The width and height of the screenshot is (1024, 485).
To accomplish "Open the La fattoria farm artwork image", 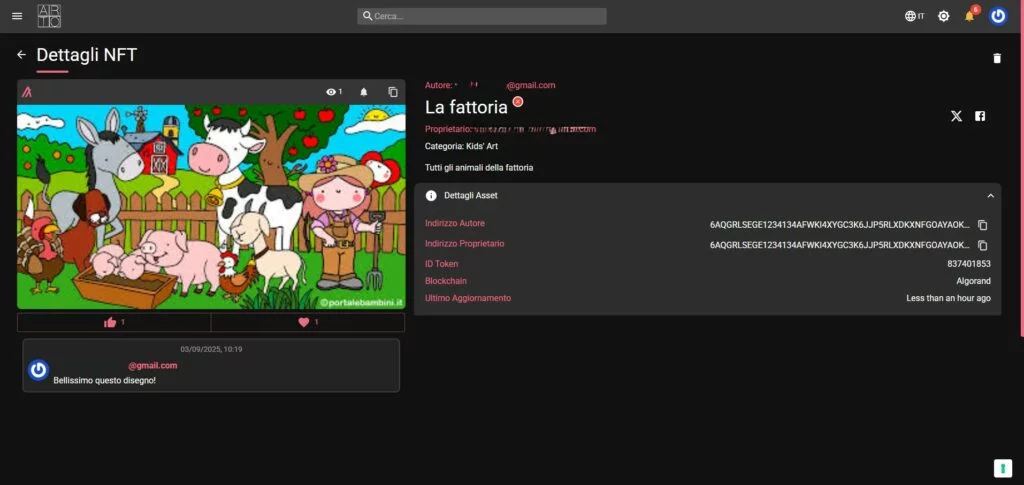I will [x=211, y=206].
